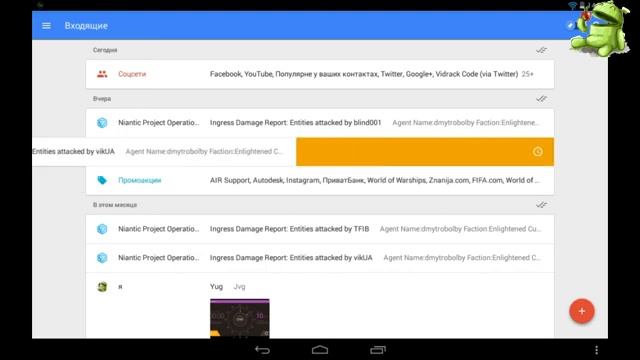Tap Niantic avatar on TFIB email
This screenshot has height=360, width=640.
pyautogui.click(x=102, y=229)
